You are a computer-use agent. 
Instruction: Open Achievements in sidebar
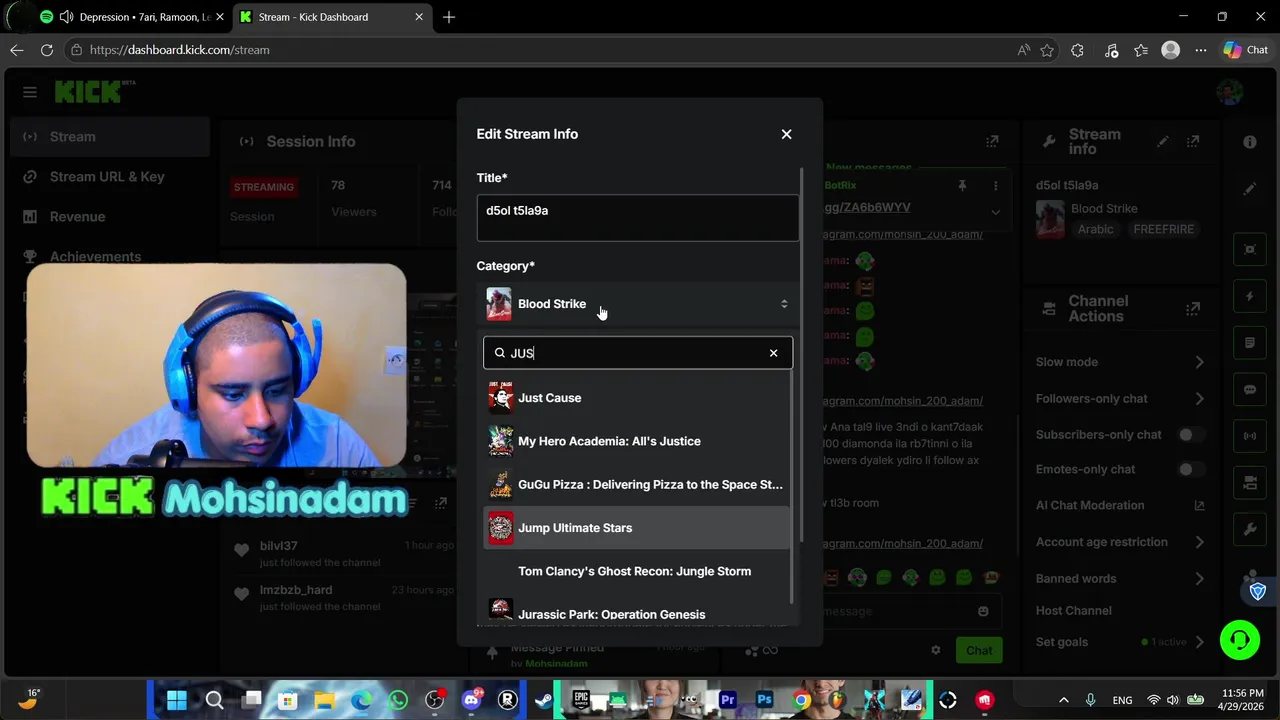(x=110, y=256)
